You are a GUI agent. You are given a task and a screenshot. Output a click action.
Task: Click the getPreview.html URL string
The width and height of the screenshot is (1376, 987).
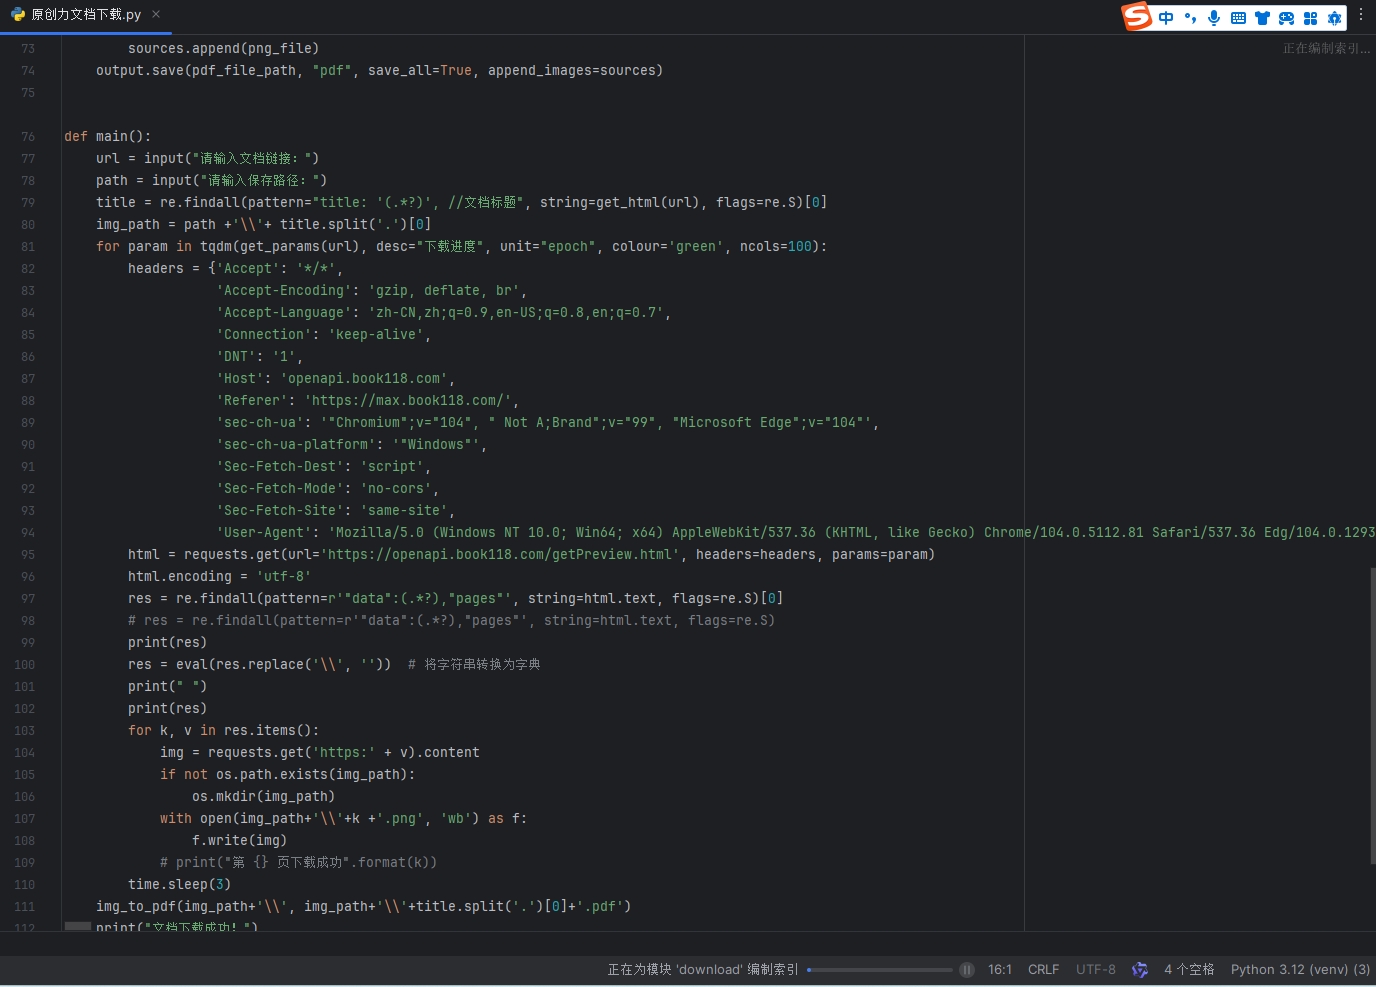(500, 555)
